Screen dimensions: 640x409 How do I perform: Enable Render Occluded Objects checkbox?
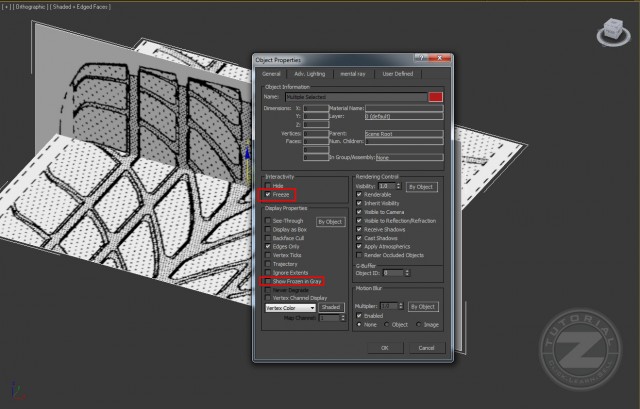pos(359,255)
